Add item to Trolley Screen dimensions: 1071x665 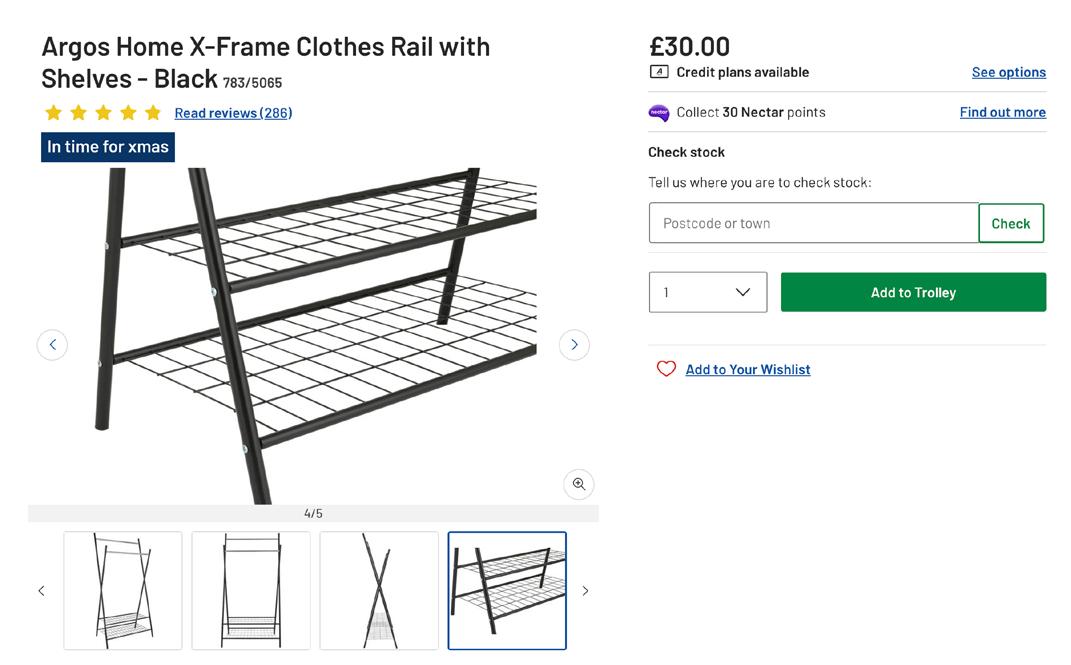(x=913, y=292)
